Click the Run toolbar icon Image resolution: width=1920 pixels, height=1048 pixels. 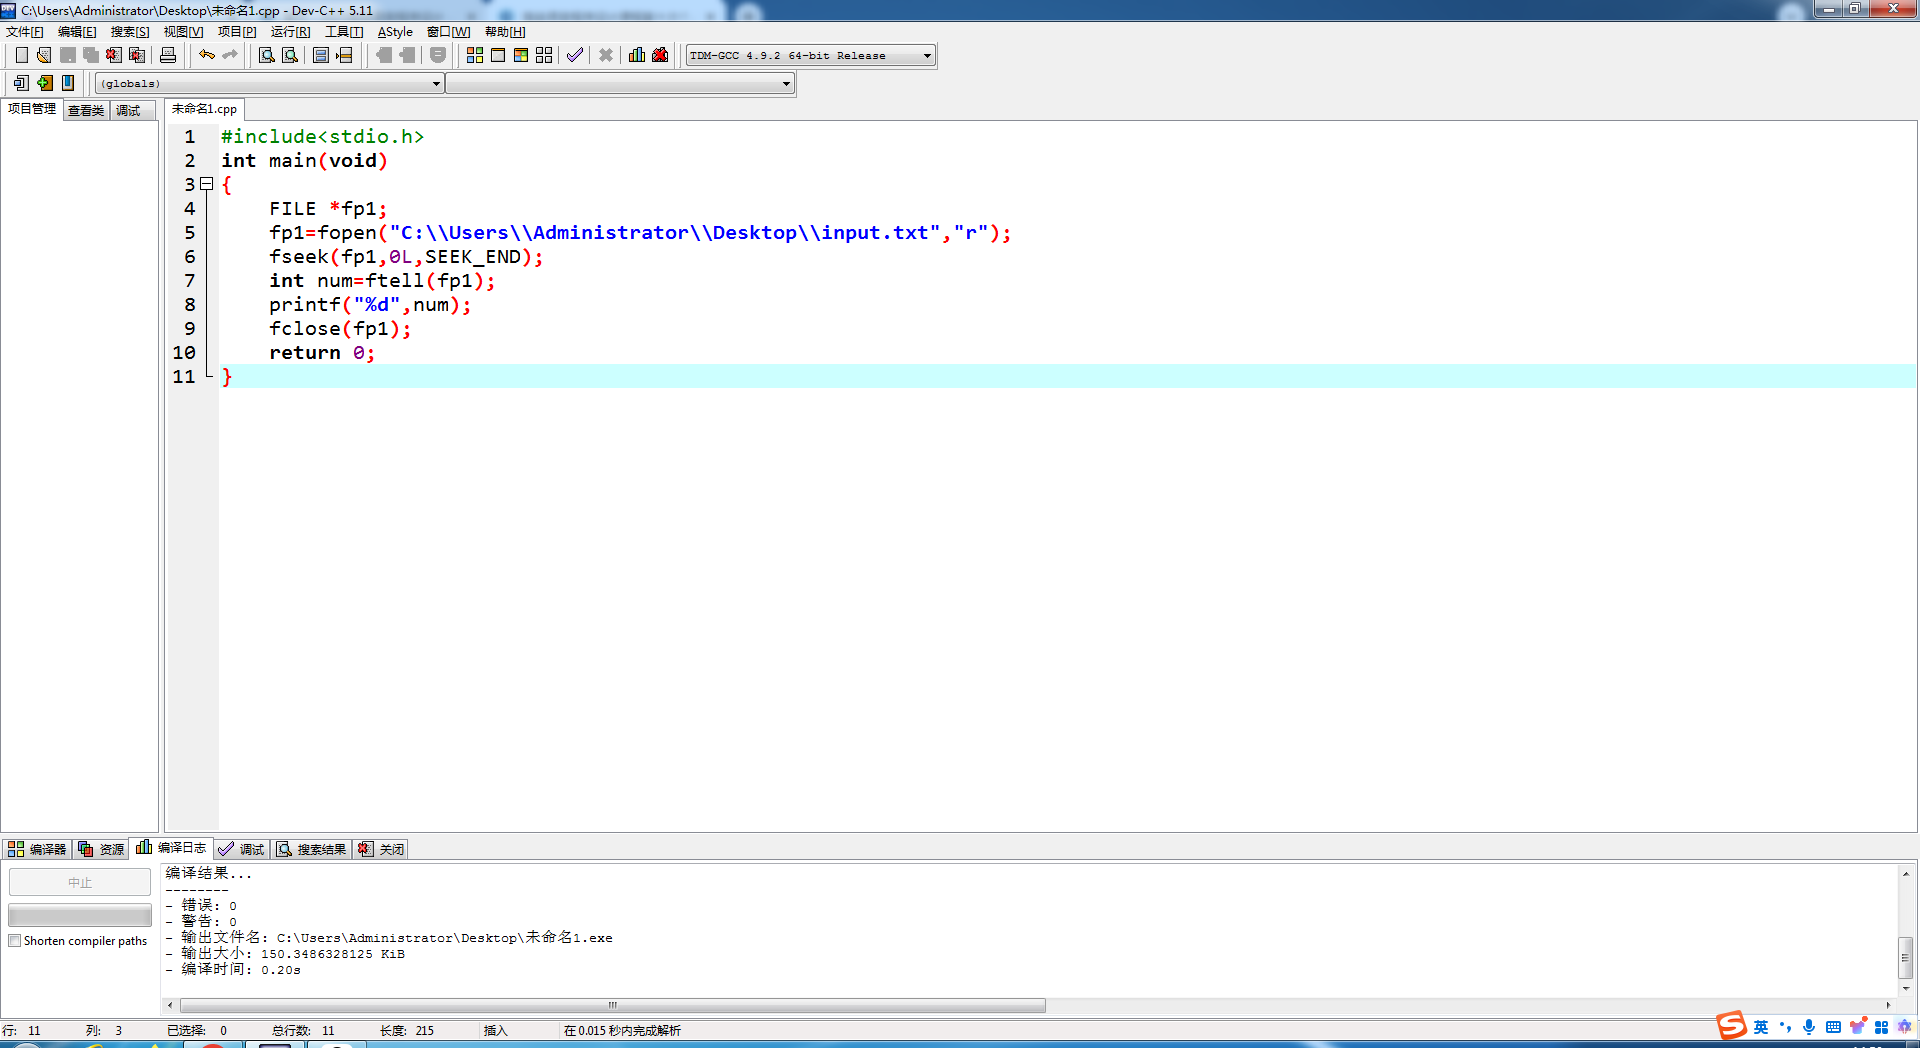click(498, 55)
